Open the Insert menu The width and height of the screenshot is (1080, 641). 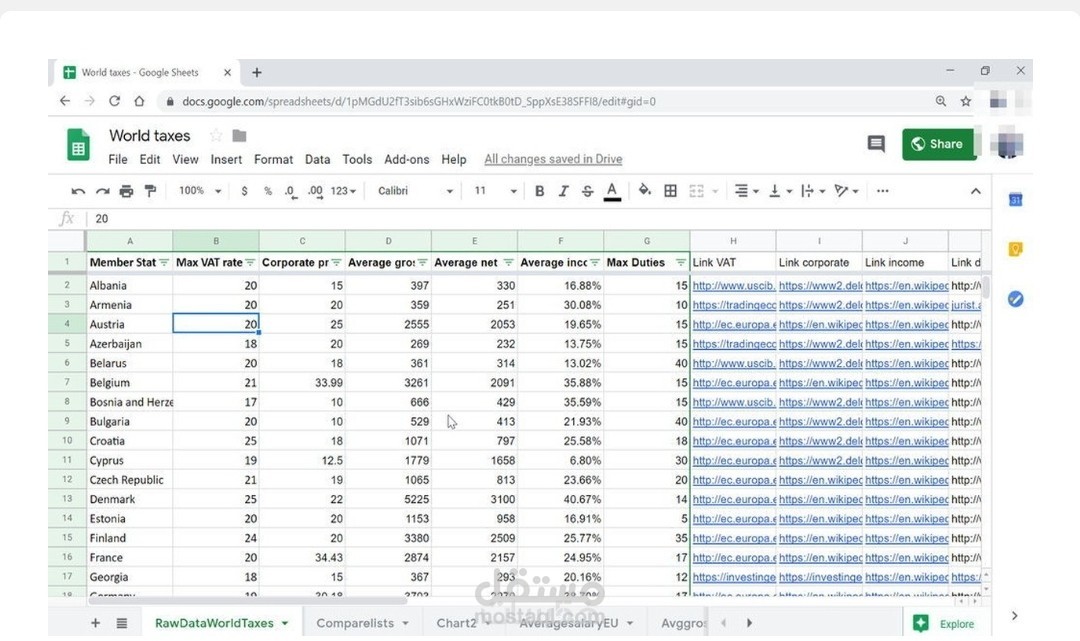[x=226, y=159]
